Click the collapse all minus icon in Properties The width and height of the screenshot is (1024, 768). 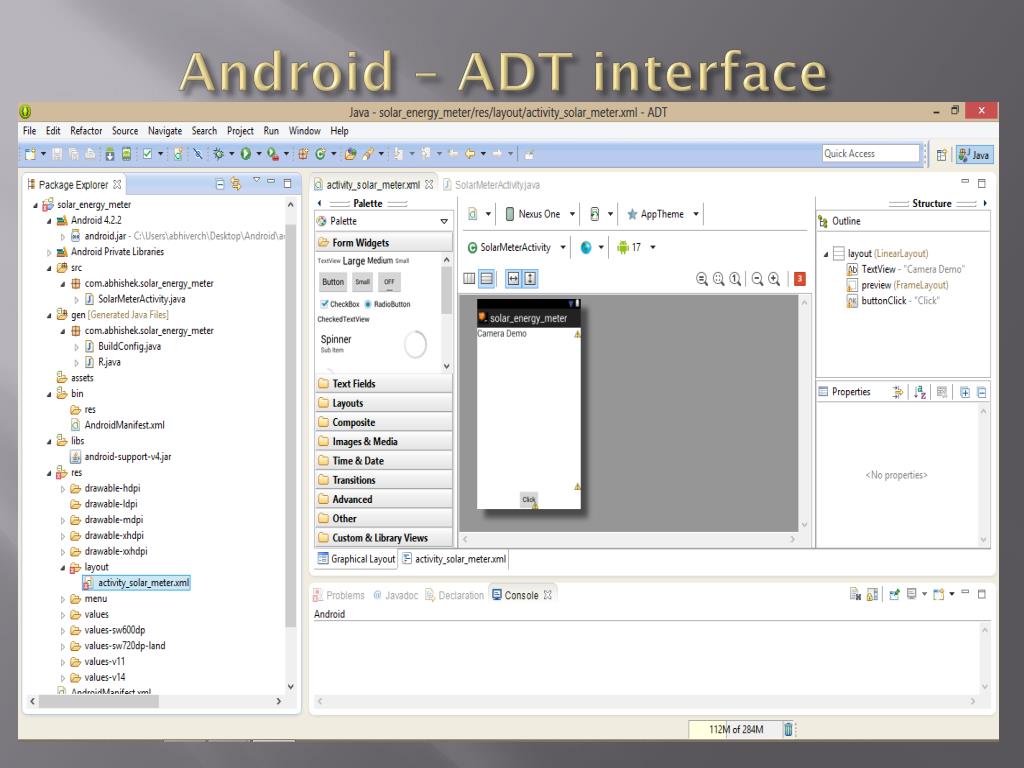pos(982,392)
